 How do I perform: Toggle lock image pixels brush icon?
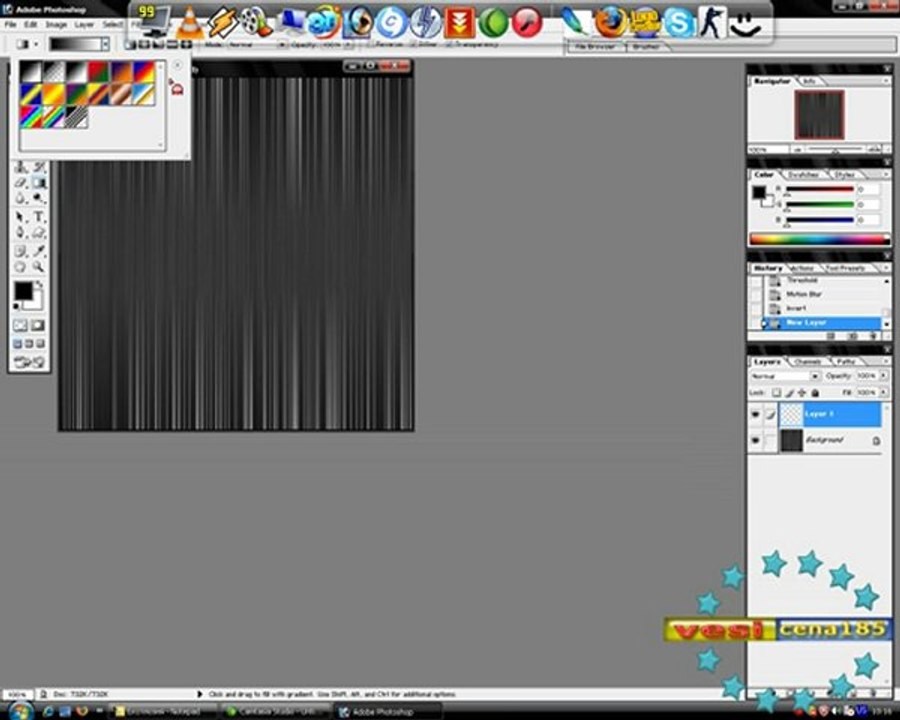(790, 393)
